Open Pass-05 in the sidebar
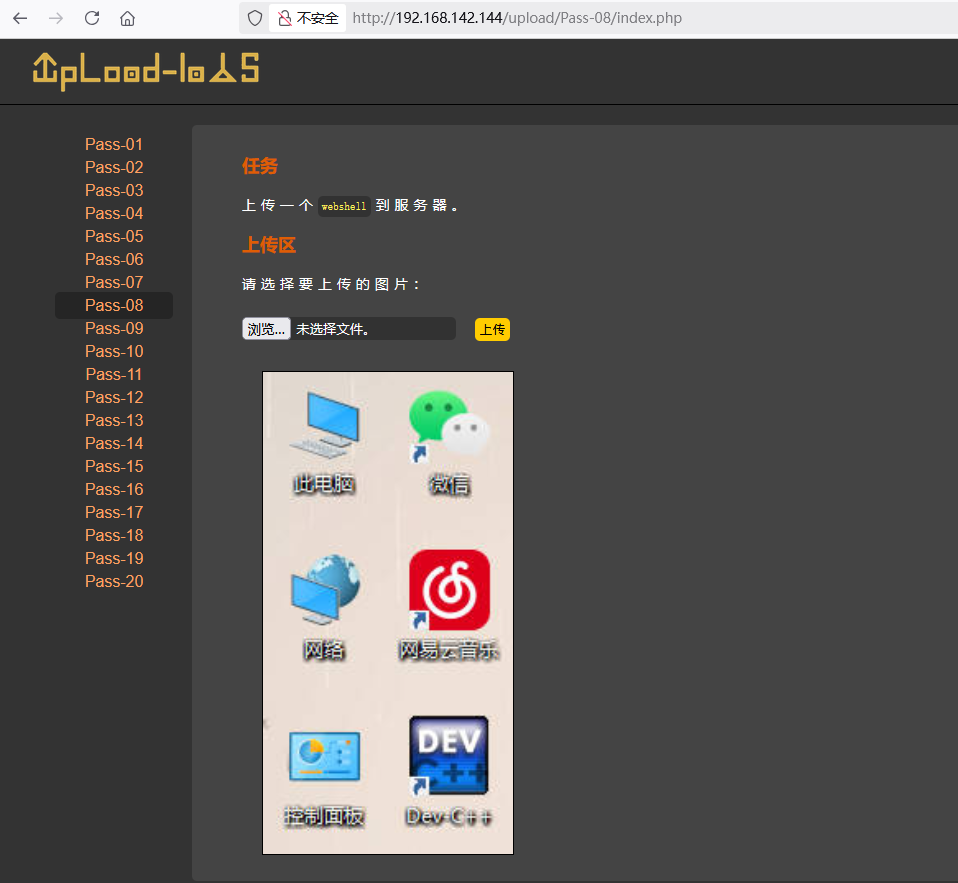This screenshot has width=958, height=883. pos(114,236)
